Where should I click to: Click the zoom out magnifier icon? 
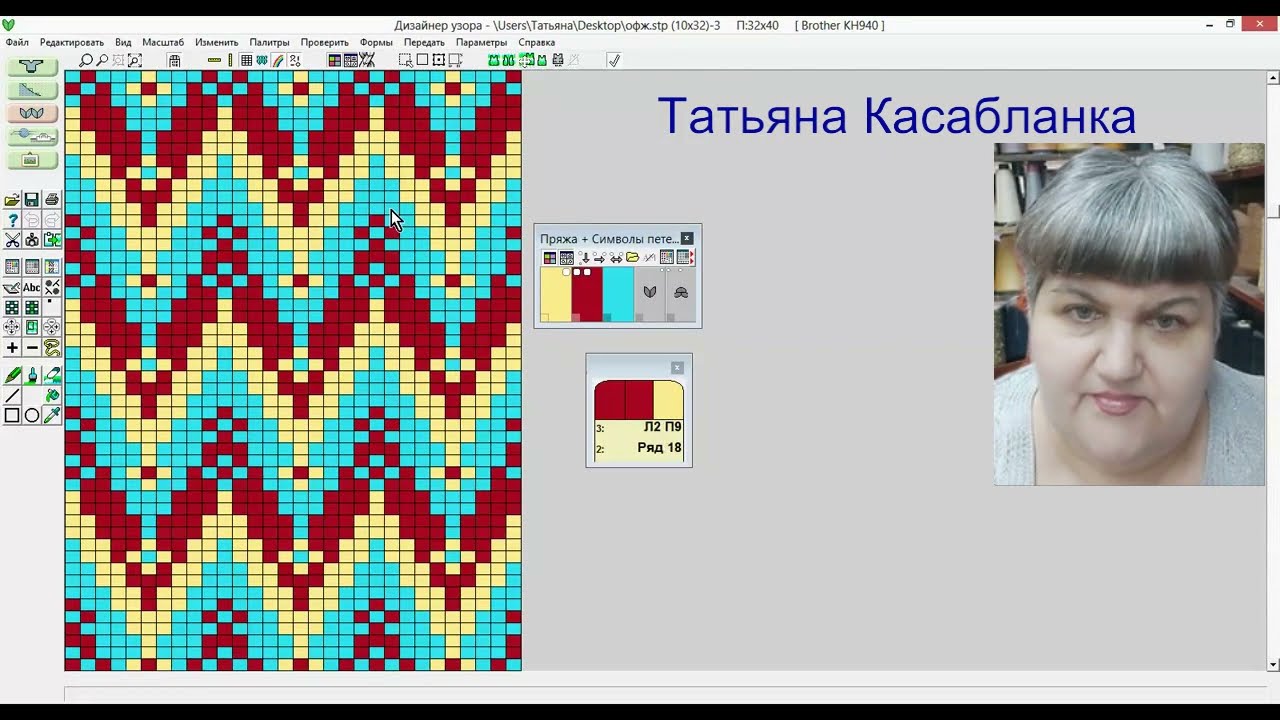[102, 60]
